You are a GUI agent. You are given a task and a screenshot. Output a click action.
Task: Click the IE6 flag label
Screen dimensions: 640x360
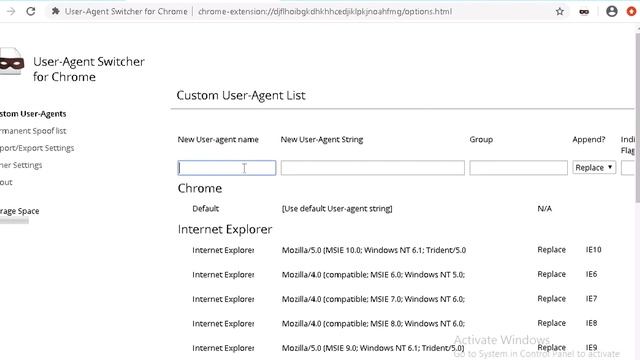click(x=591, y=274)
